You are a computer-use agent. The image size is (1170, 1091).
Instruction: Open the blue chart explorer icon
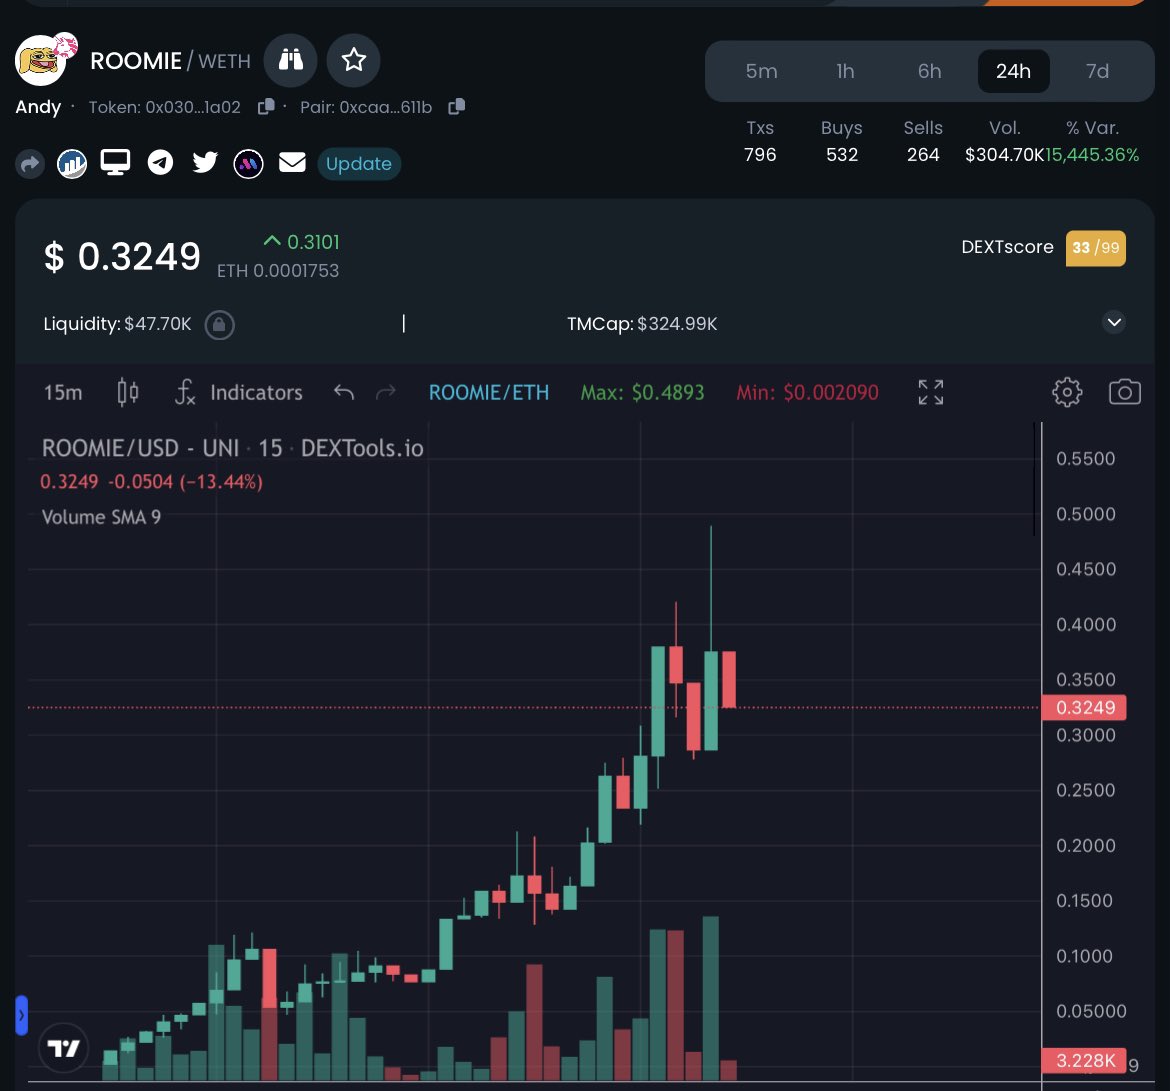(x=72, y=163)
